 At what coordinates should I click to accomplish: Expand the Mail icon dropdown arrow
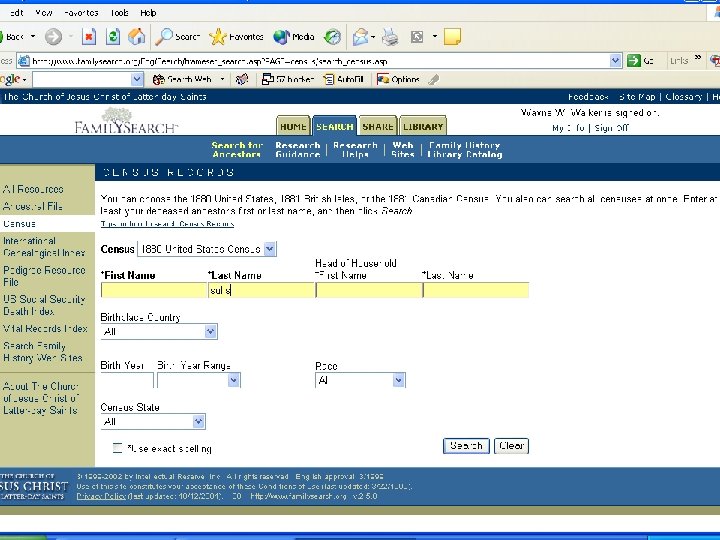pos(373,37)
